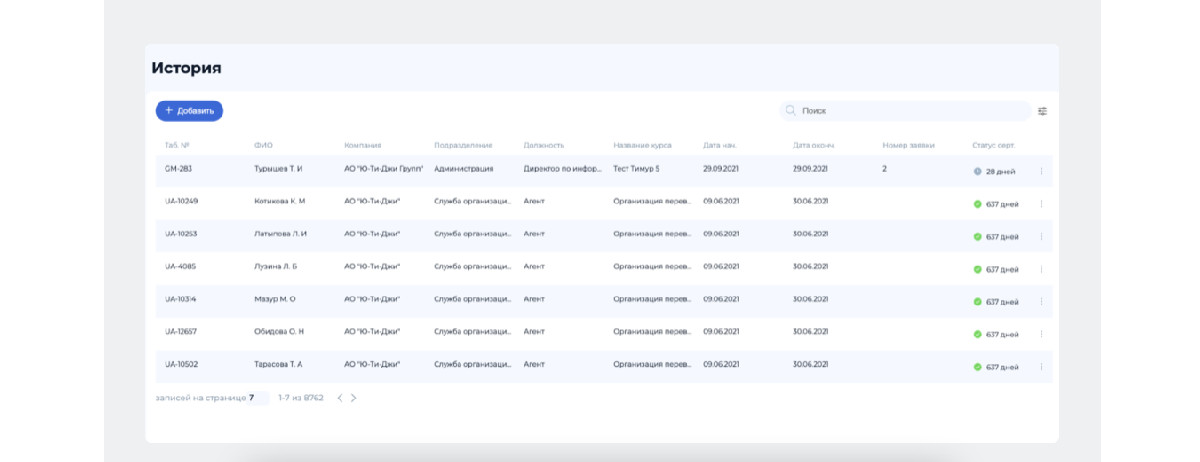Image resolution: width=1200 pixels, height=462 pixels.
Task: Open kebab menu for Лузина Л. Б row
Action: (x=1041, y=269)
